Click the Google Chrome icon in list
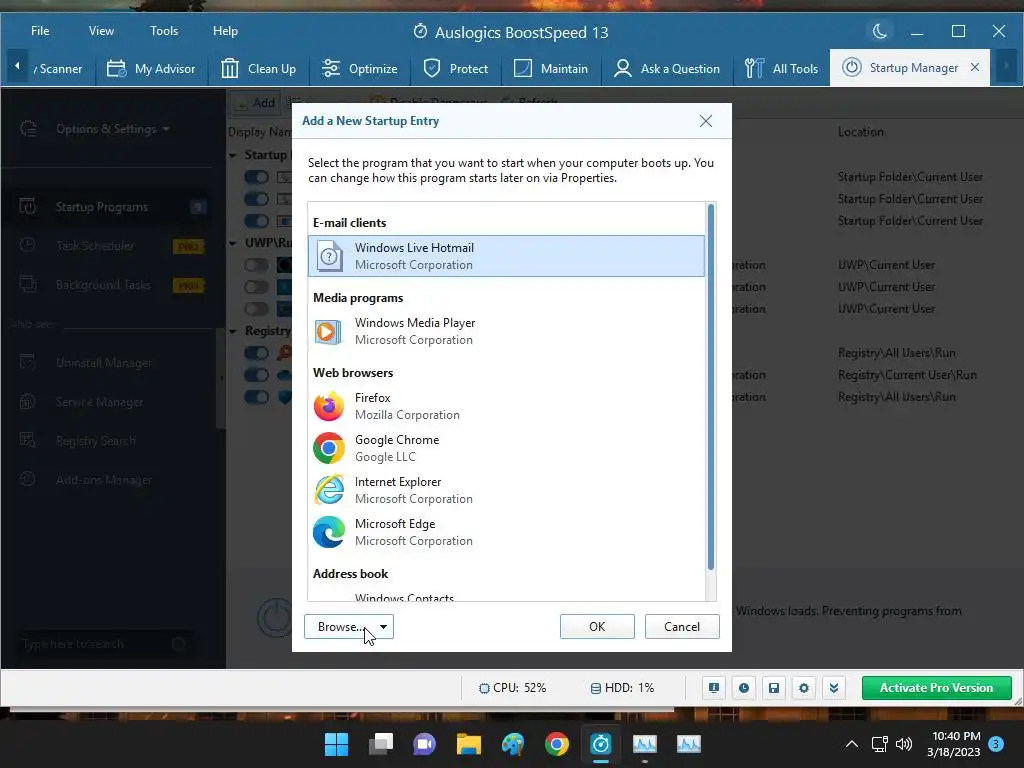1024x768 pixels. pos(328,448)
